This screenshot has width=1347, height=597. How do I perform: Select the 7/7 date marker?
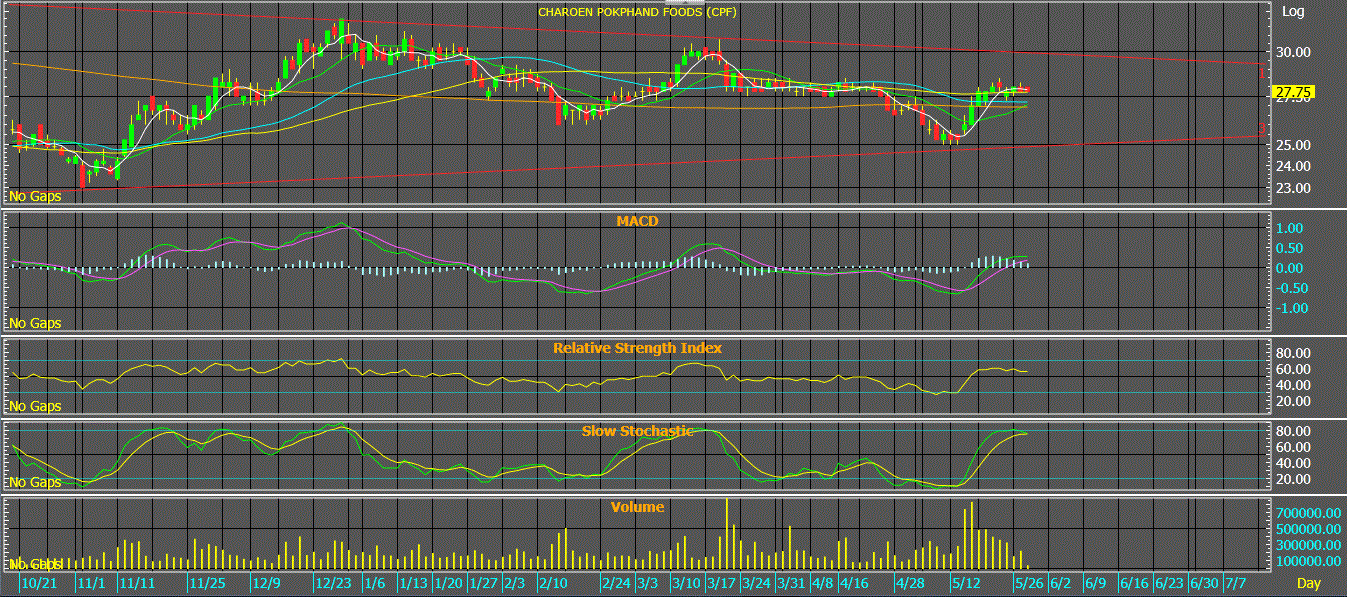coord(1235,583)
